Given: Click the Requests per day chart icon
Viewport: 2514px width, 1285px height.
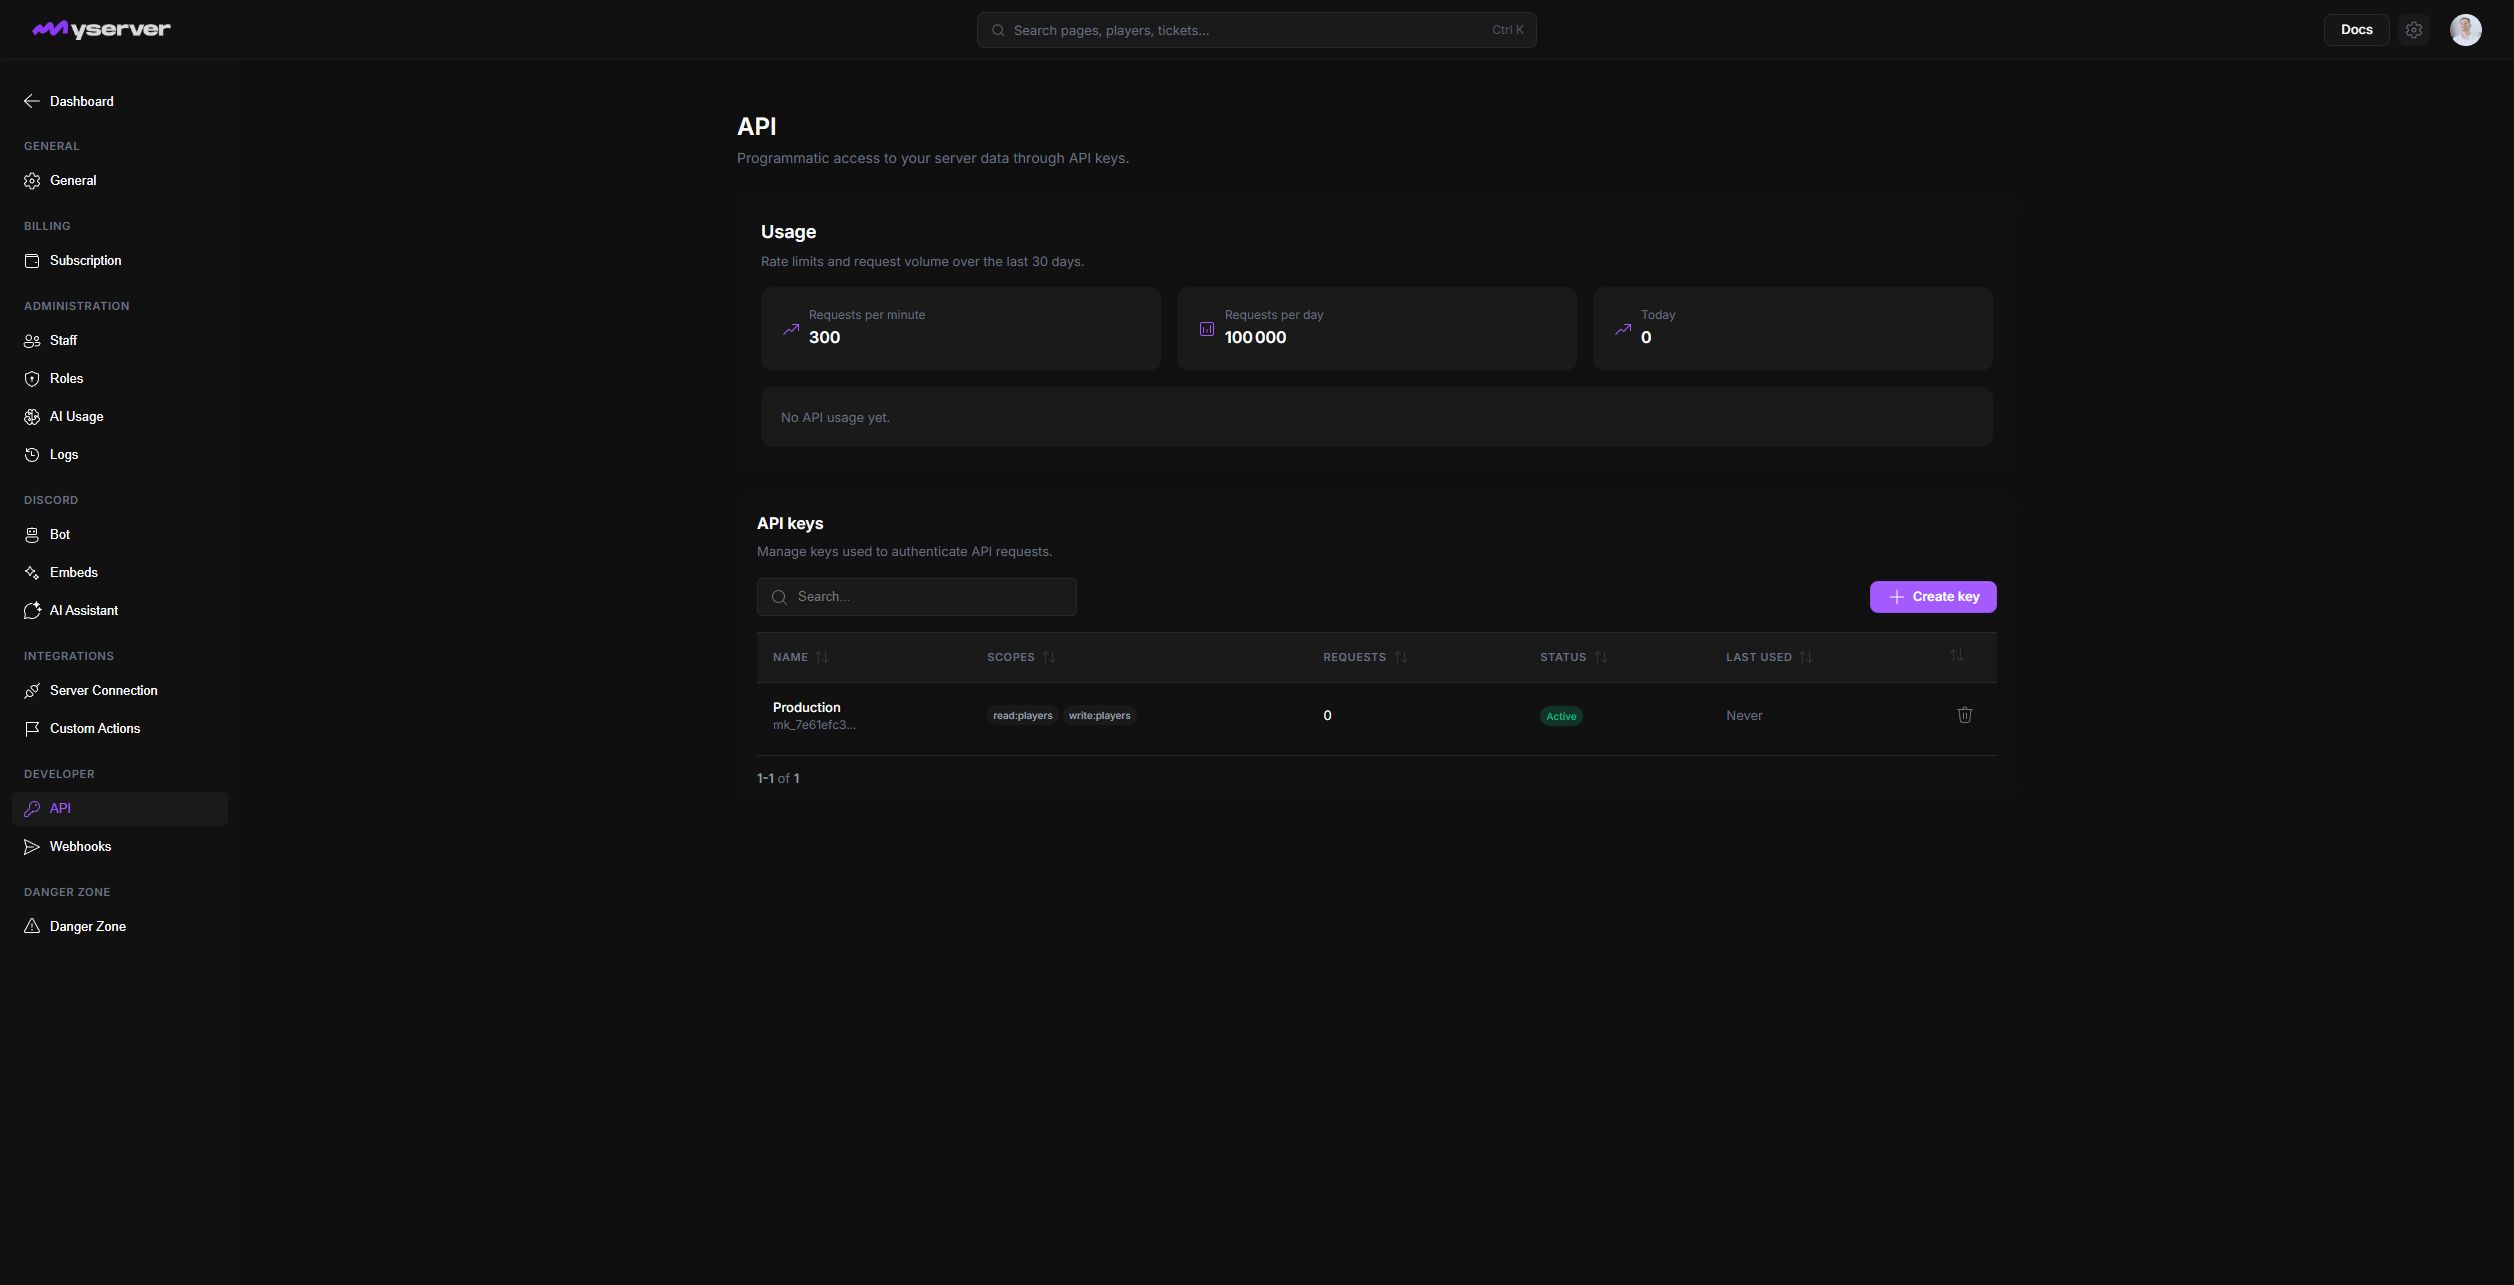Looking at the screenshot, I should click(x=1206, y=329).
